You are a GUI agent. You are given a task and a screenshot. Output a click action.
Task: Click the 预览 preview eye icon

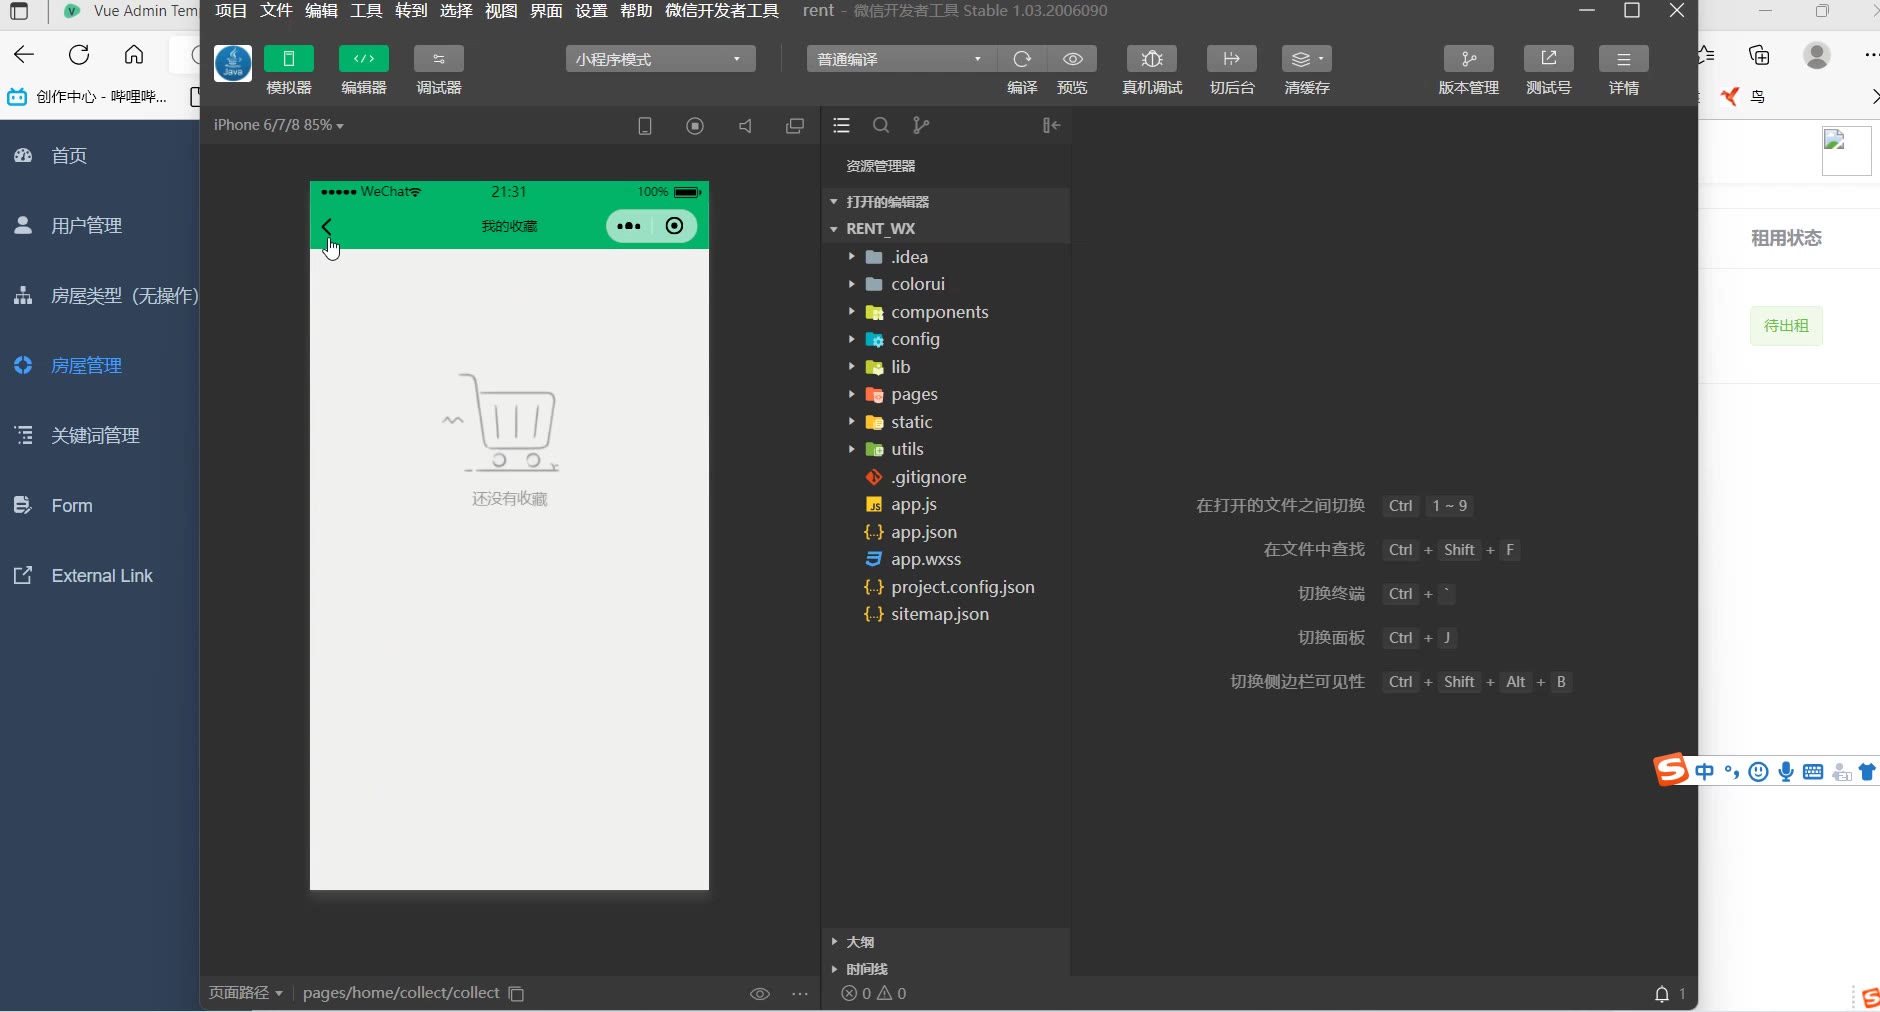(1072, 59)
